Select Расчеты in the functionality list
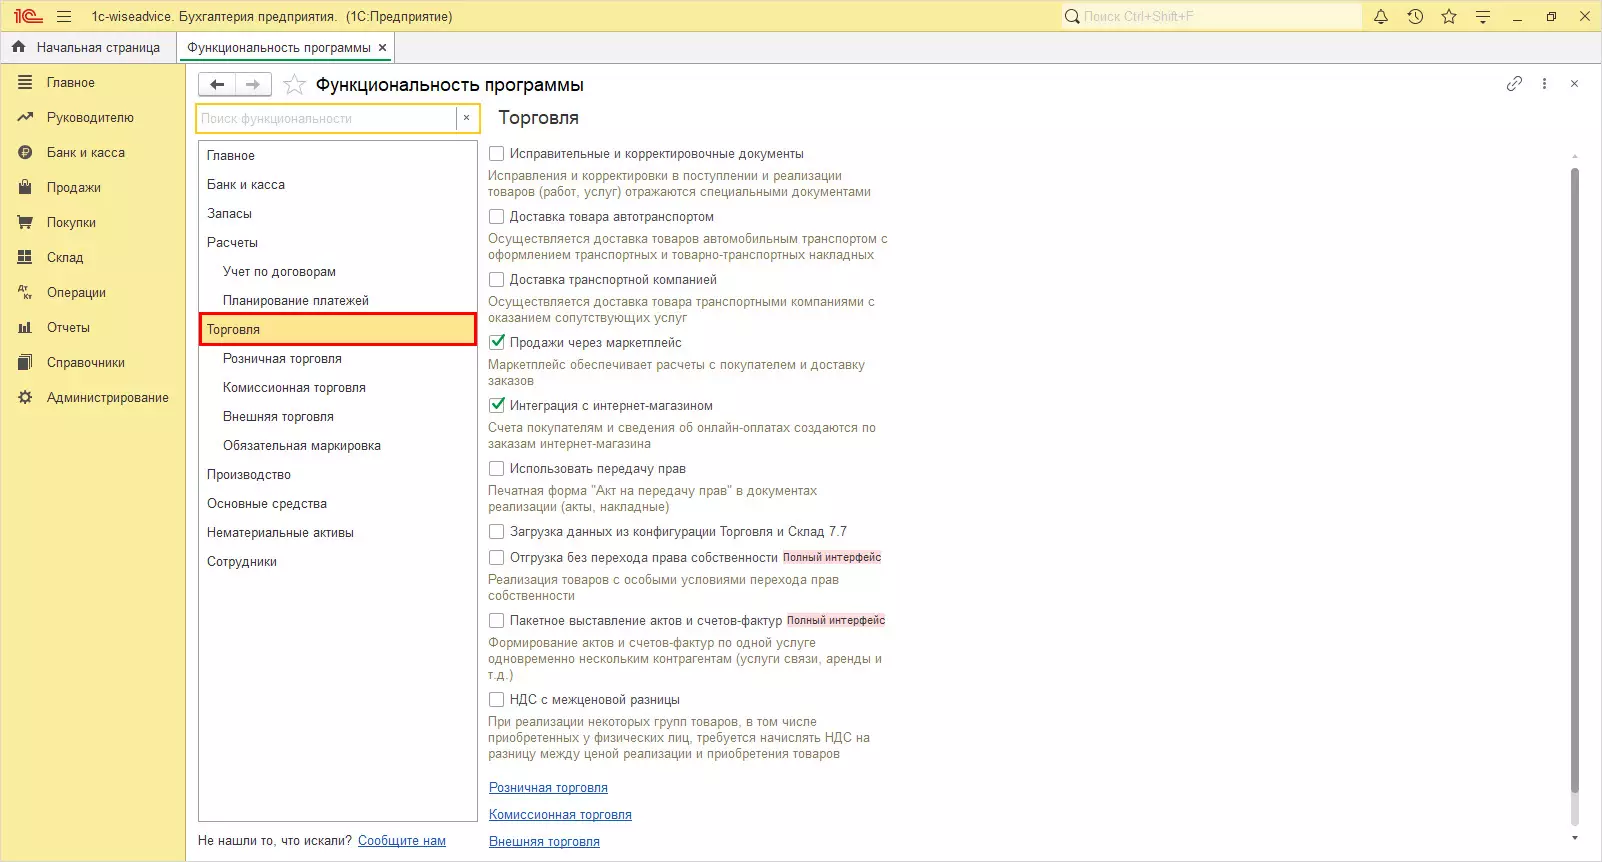Screen dimensions: 1602x862 (338, 242)
